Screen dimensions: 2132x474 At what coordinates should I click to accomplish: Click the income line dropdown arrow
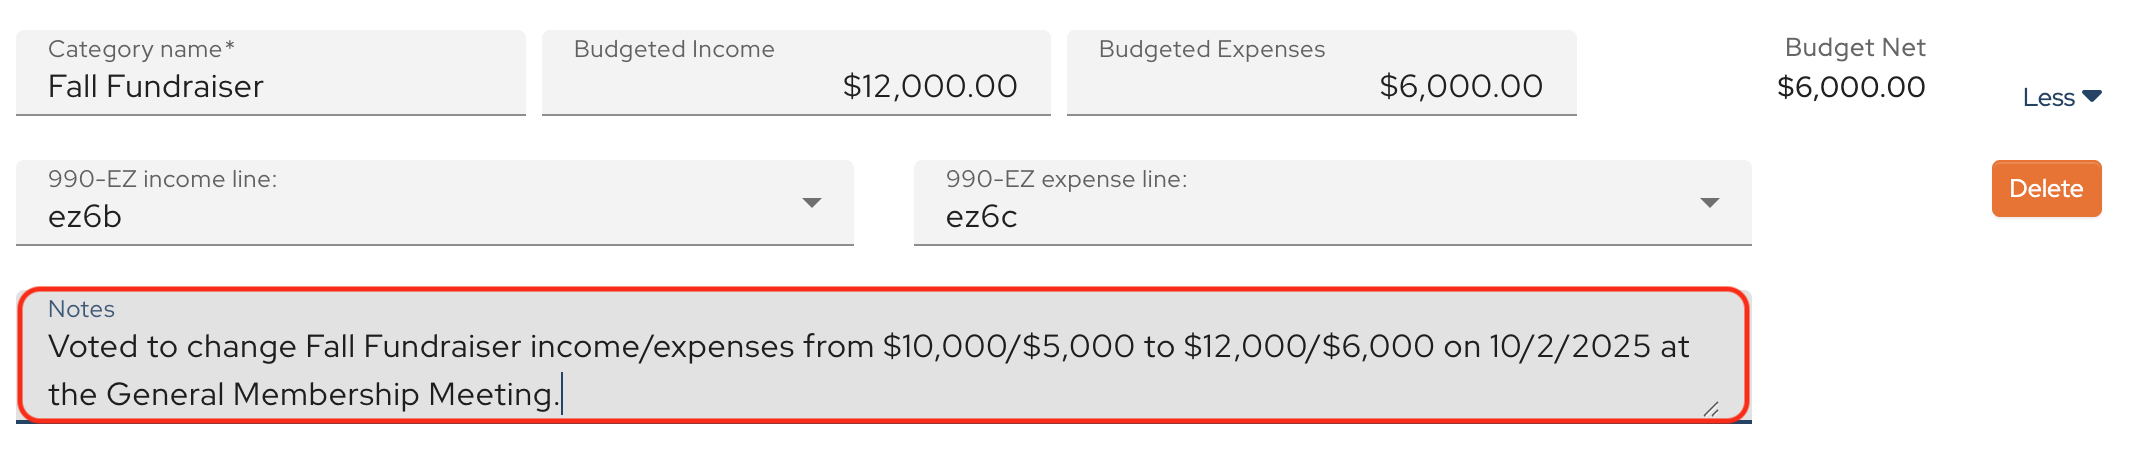(812, 203)
